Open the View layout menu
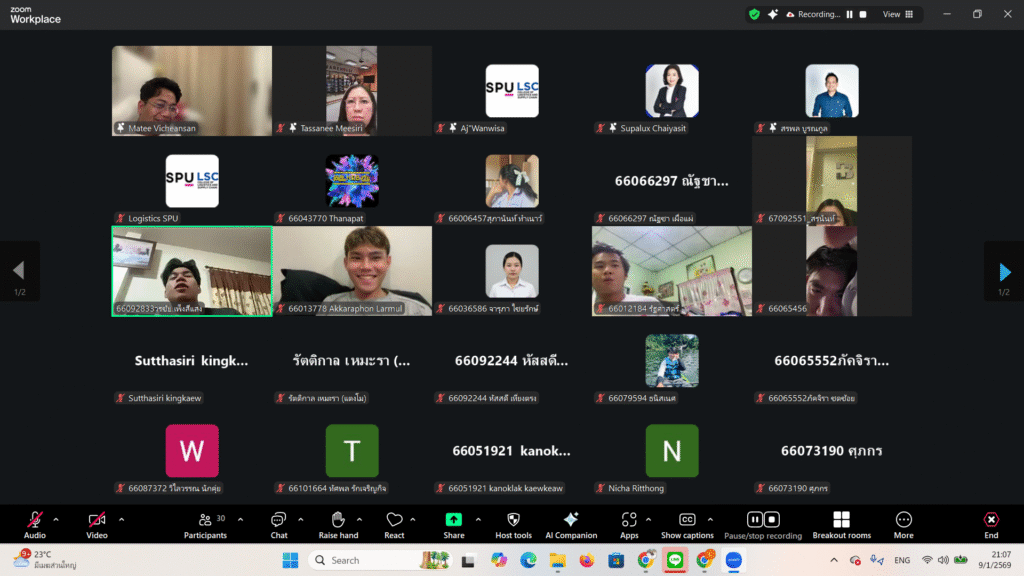Screen dimensions: 1024x576 click(x=891, y=14)
